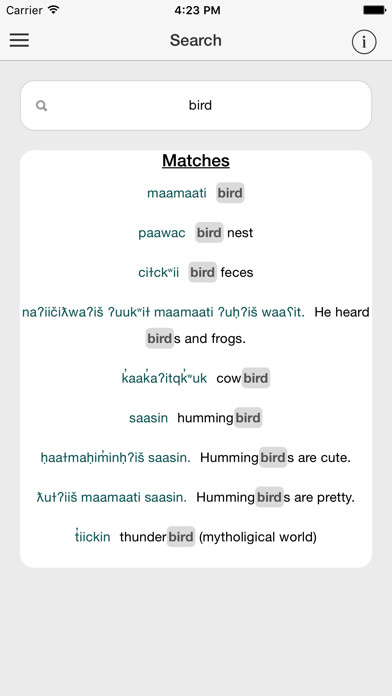Image resolution: width=392 pixels, height=696 pixels.
Task: Tap highlighted 'bird' in maamaati row
Action: [x=230, y=193]
